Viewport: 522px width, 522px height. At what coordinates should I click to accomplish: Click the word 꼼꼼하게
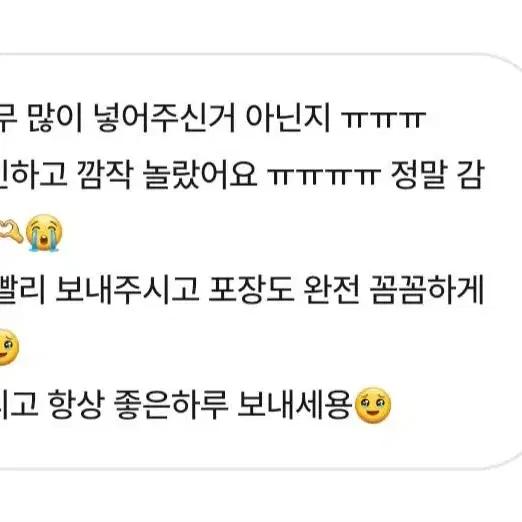pyautogui.click(x=427, y=289)
